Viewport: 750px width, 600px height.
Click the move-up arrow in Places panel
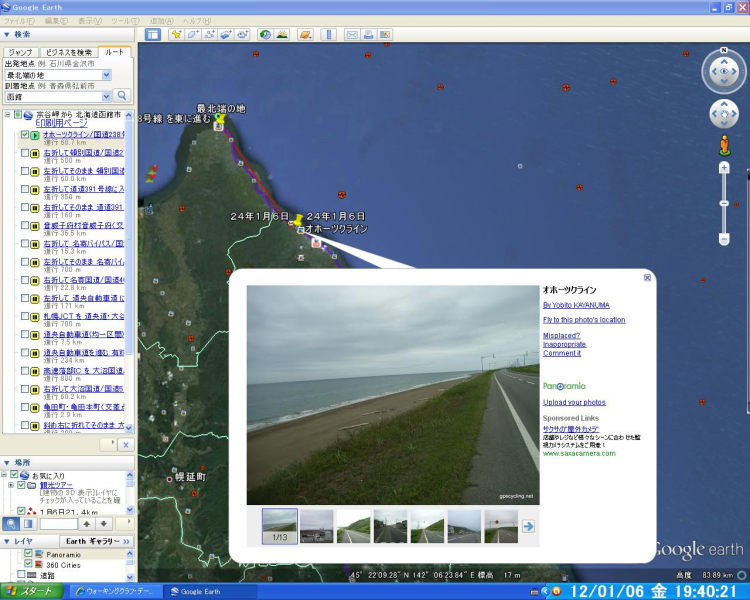point(87,523)
